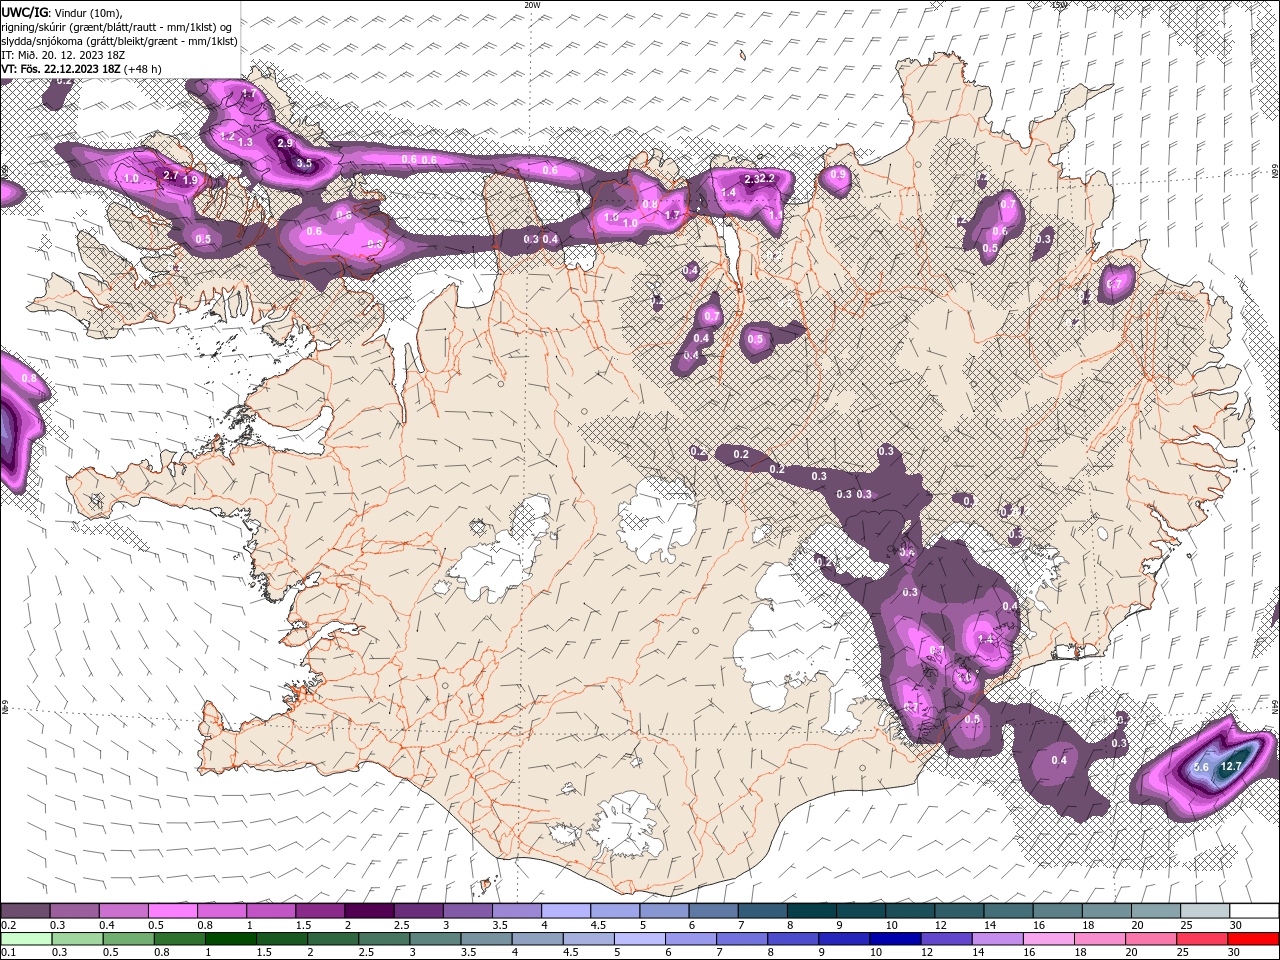Click the "2.9" value on the map
The height and width of the screenshot is (960, 1280).
click(x=285, y=144)
